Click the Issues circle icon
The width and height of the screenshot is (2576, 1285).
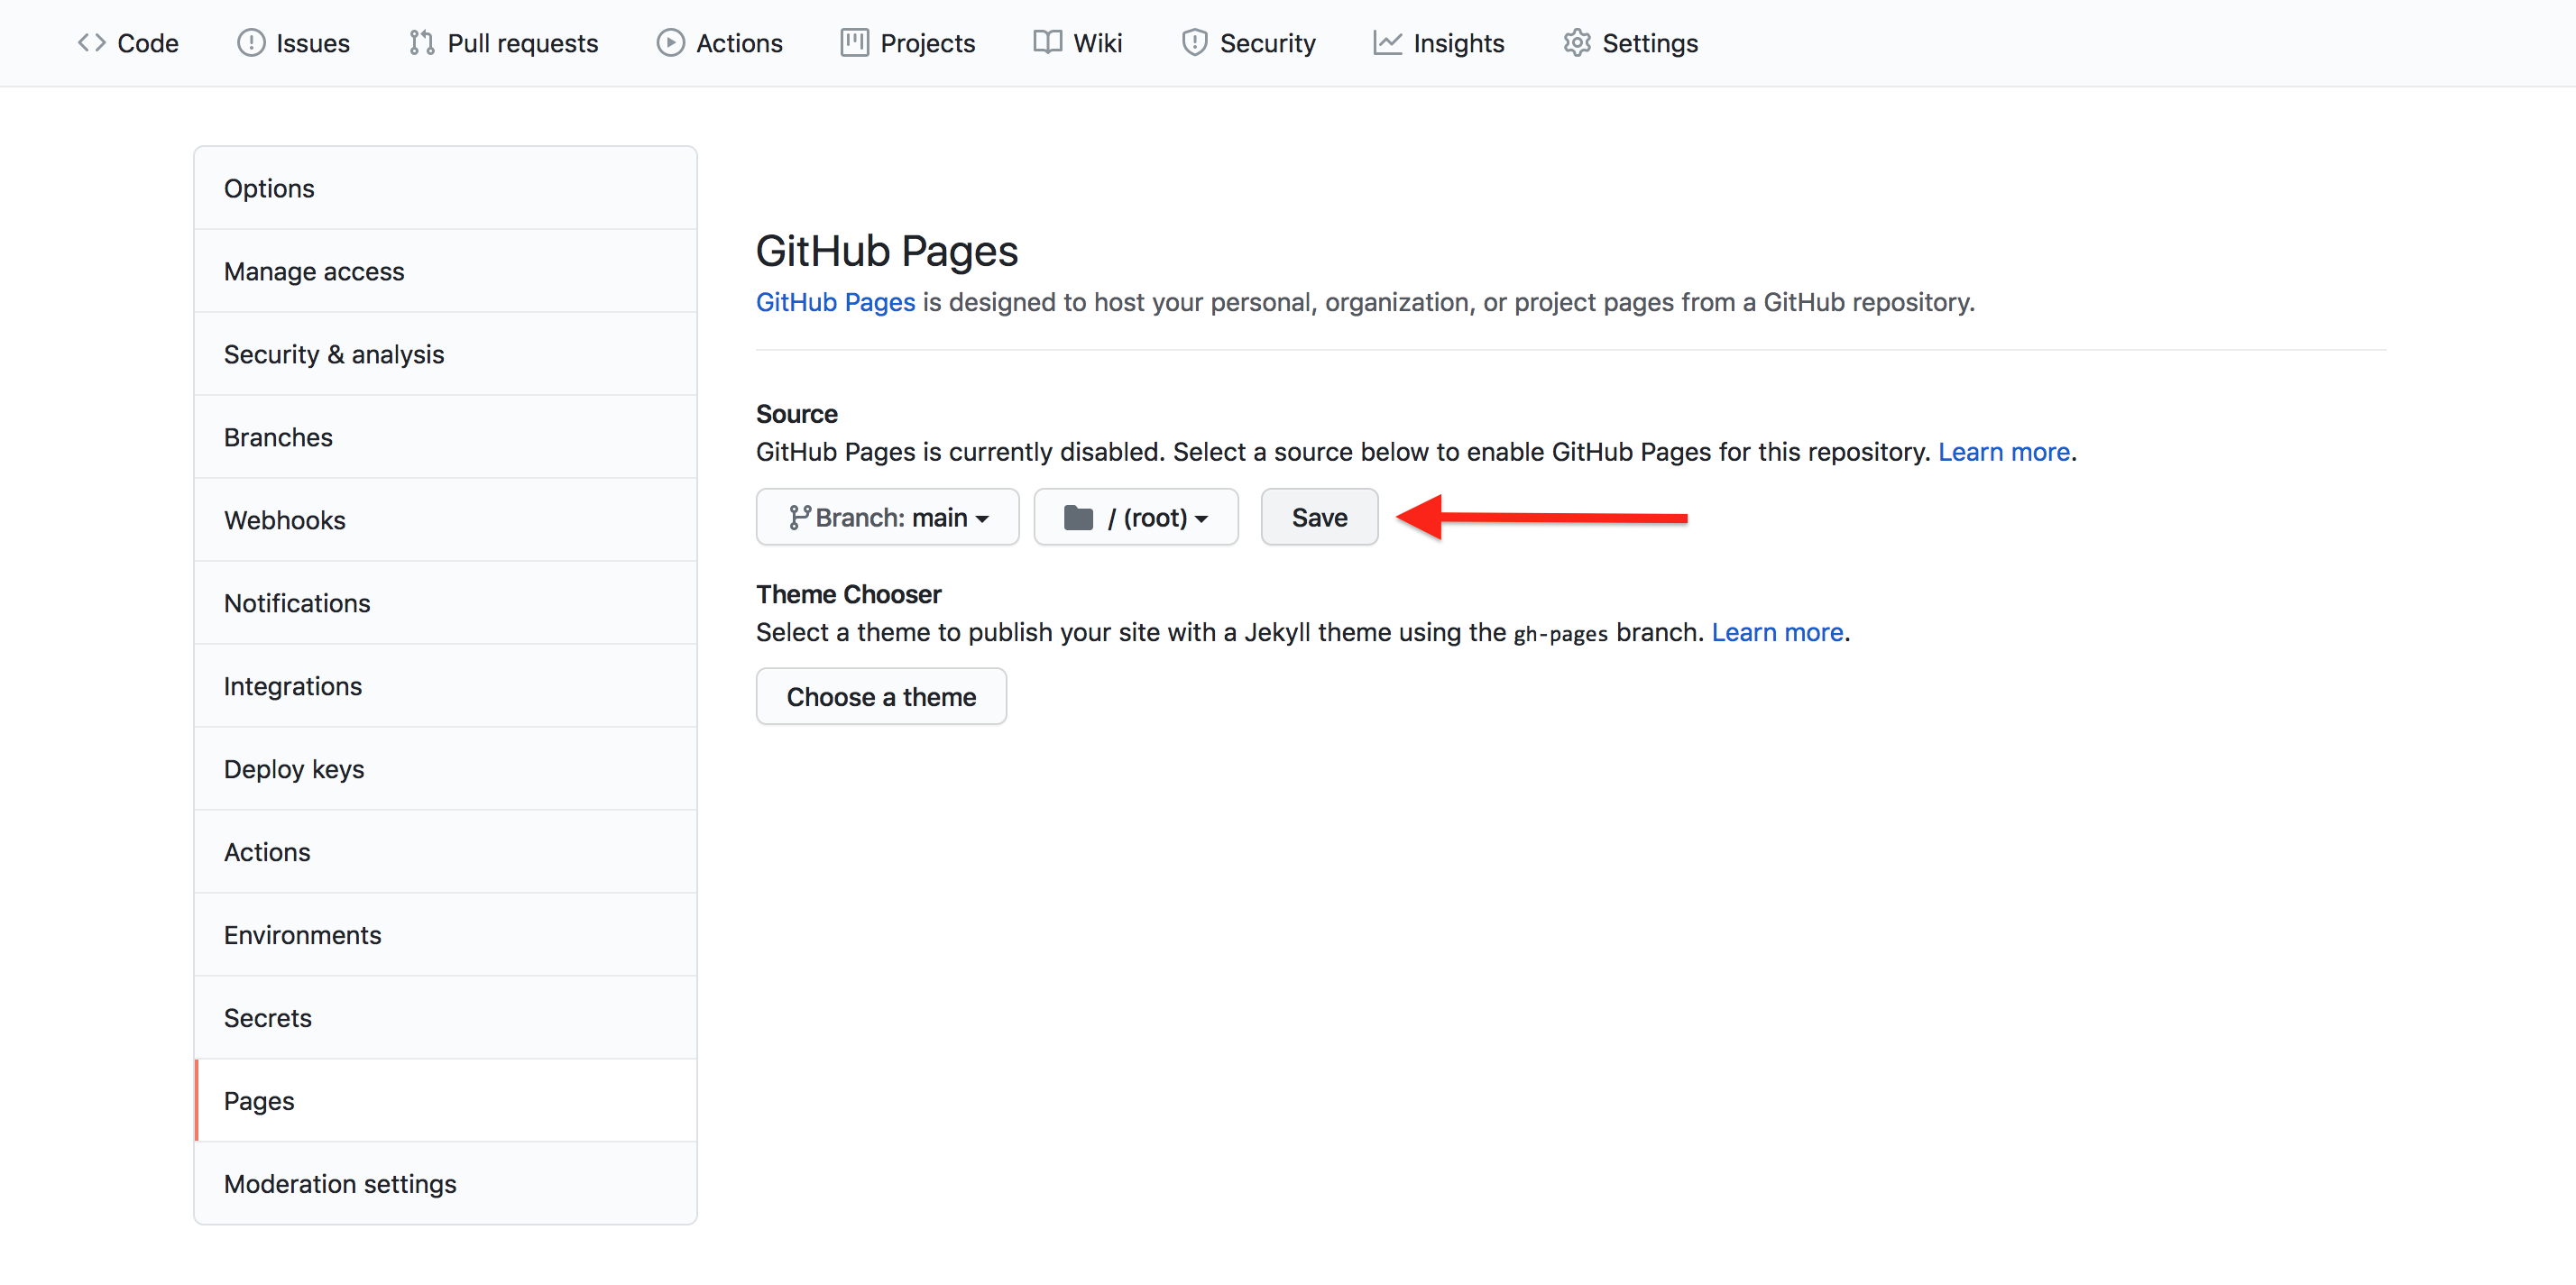[251, 43]
